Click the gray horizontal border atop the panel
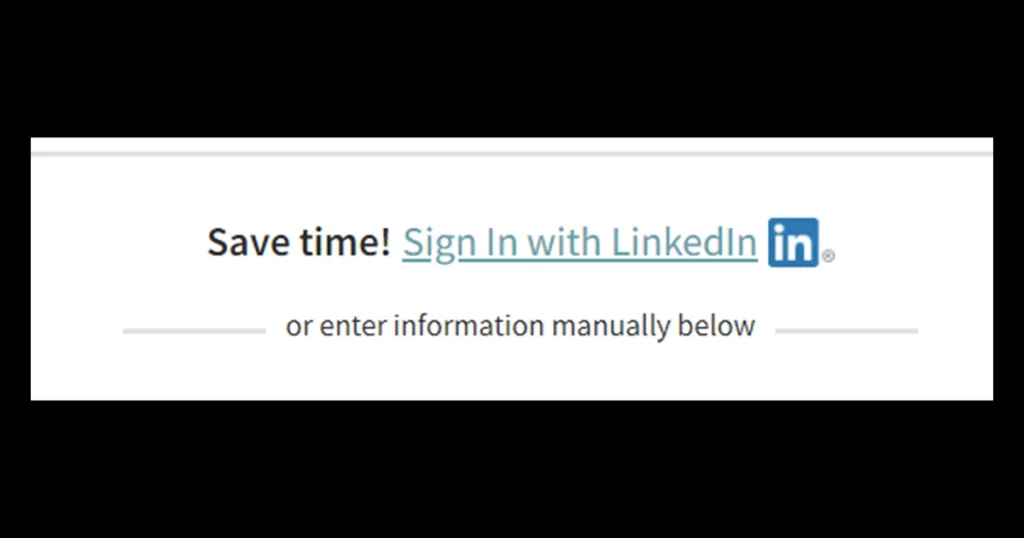Screen dimensions: 1024x538 (x=512, y=154)
